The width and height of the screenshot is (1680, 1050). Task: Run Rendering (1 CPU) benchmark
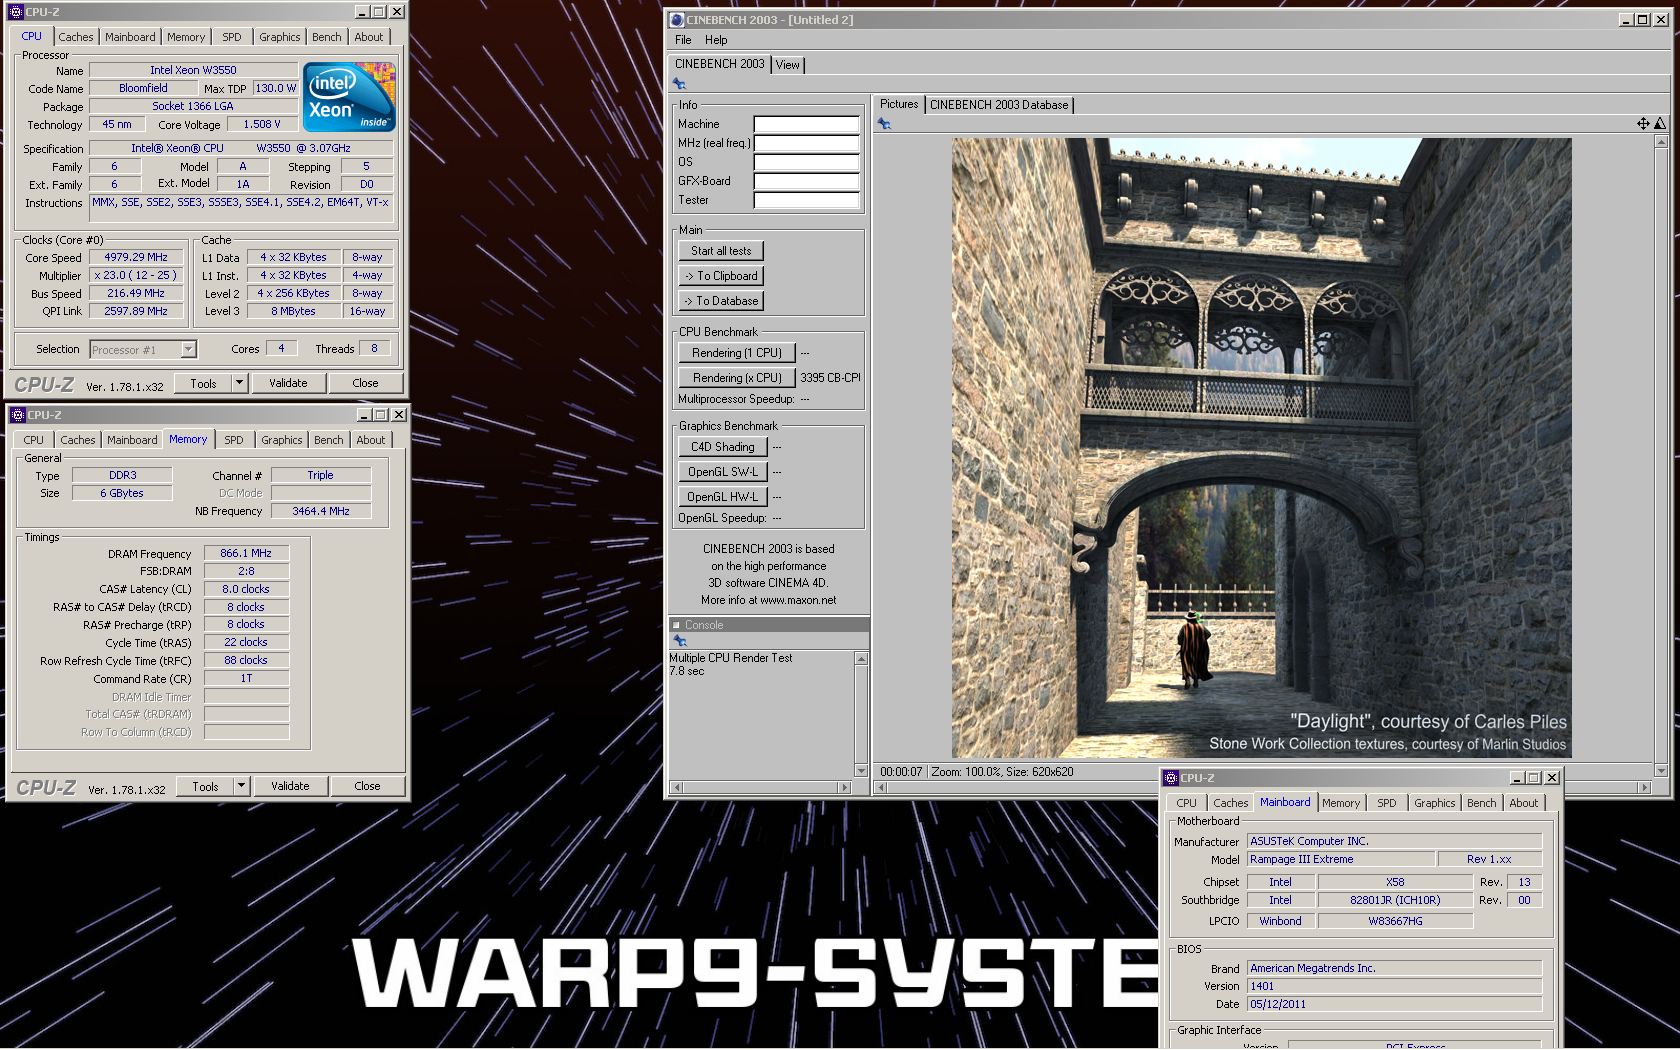tap(737, 353)
